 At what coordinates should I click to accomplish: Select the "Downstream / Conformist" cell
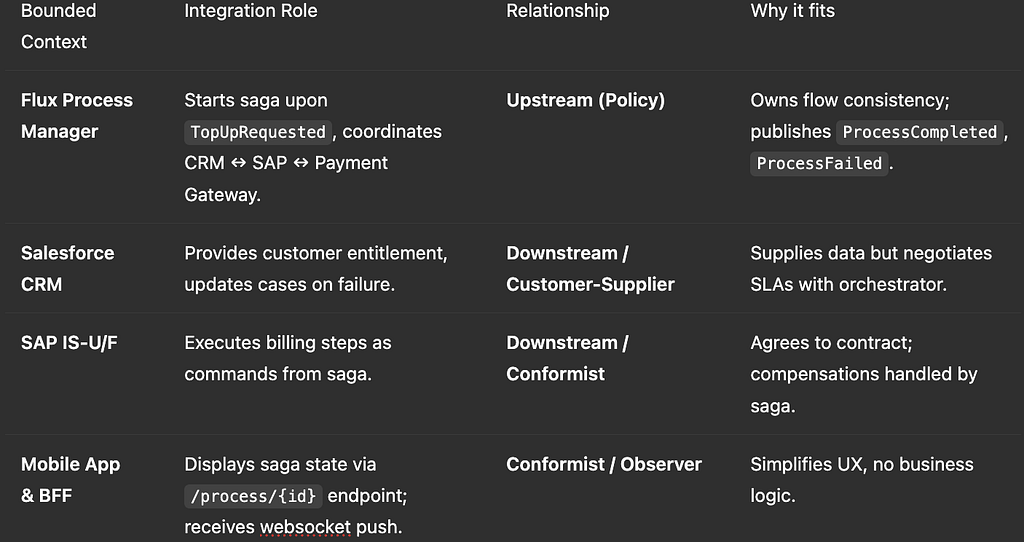click(567, 357)
